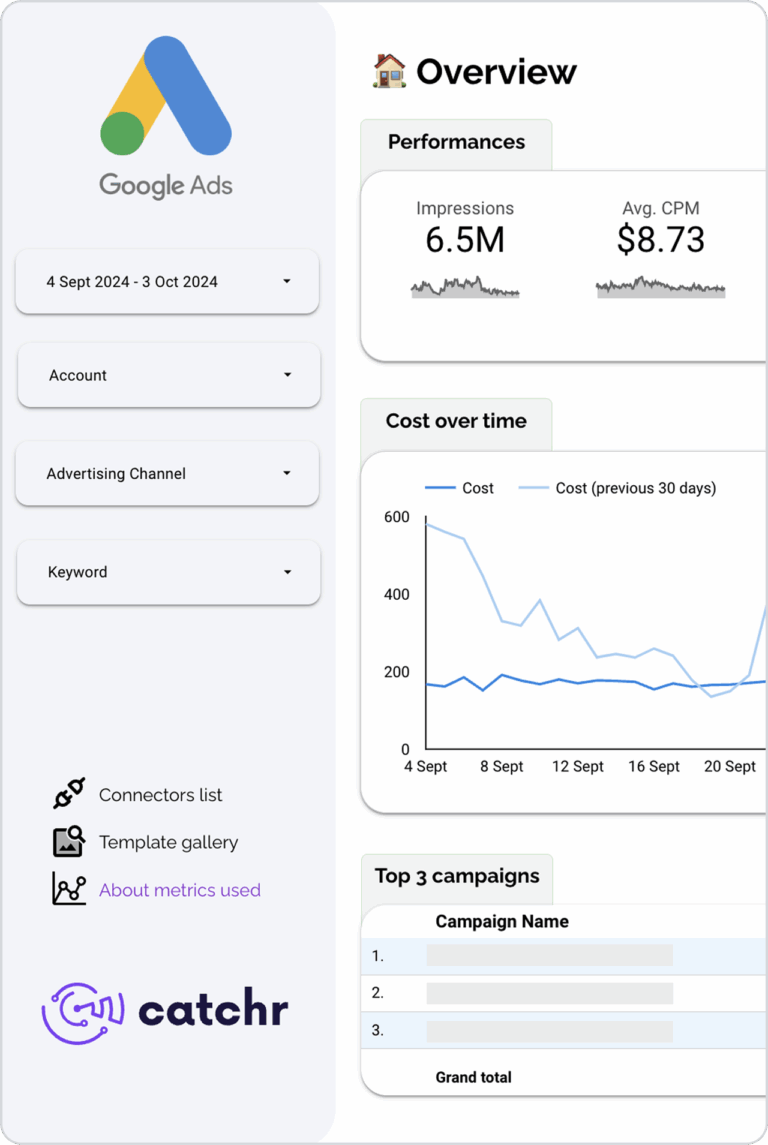Viewport: 768px width, 1145px height.
Task: Open the Connectors list link
Action: tap(160, 795)
